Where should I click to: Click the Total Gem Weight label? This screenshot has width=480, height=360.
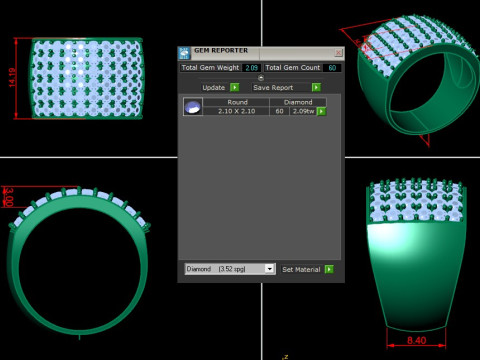210,68
